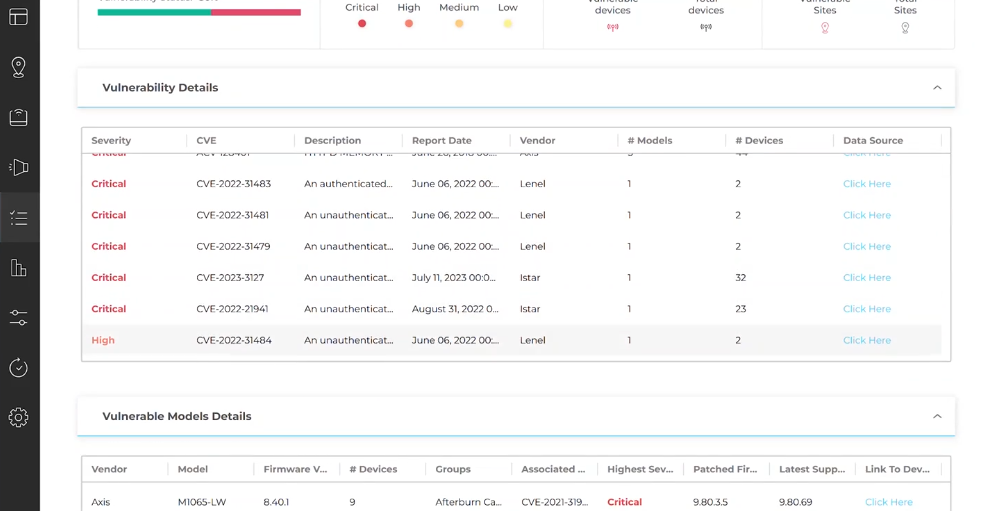The image size is (983, 511).
Task: Open Click Here link for CVE-2022-31481
Action: [x=866, y=215]
